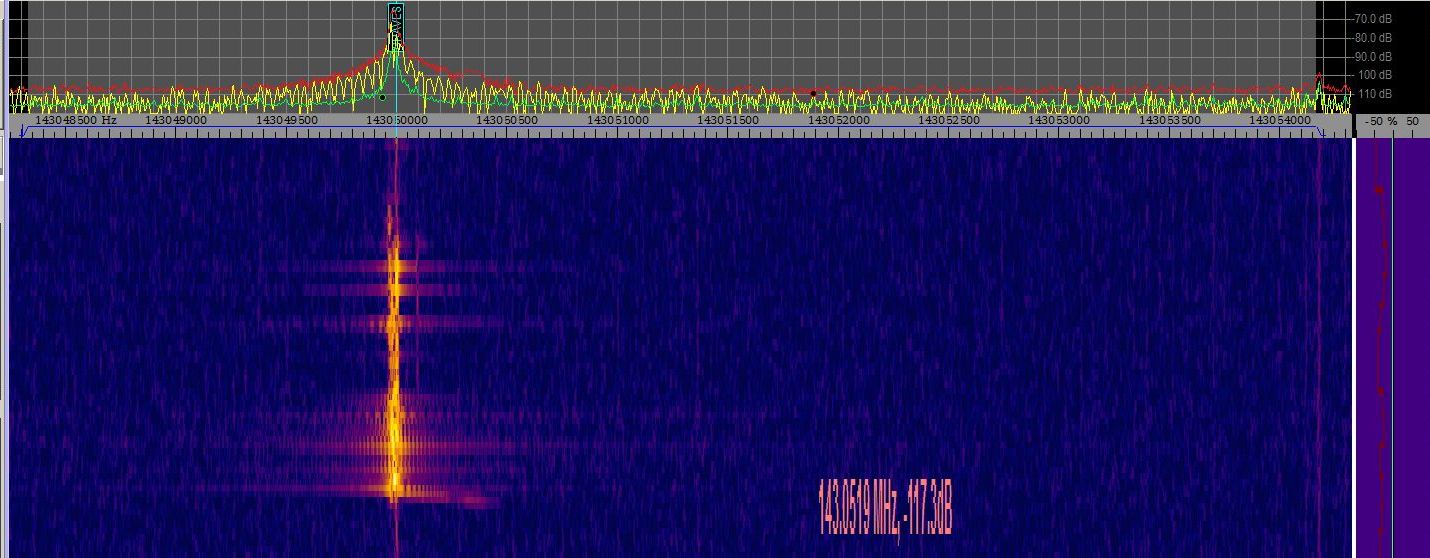Click the 143050000 frequency axis label

pos(397,120)
